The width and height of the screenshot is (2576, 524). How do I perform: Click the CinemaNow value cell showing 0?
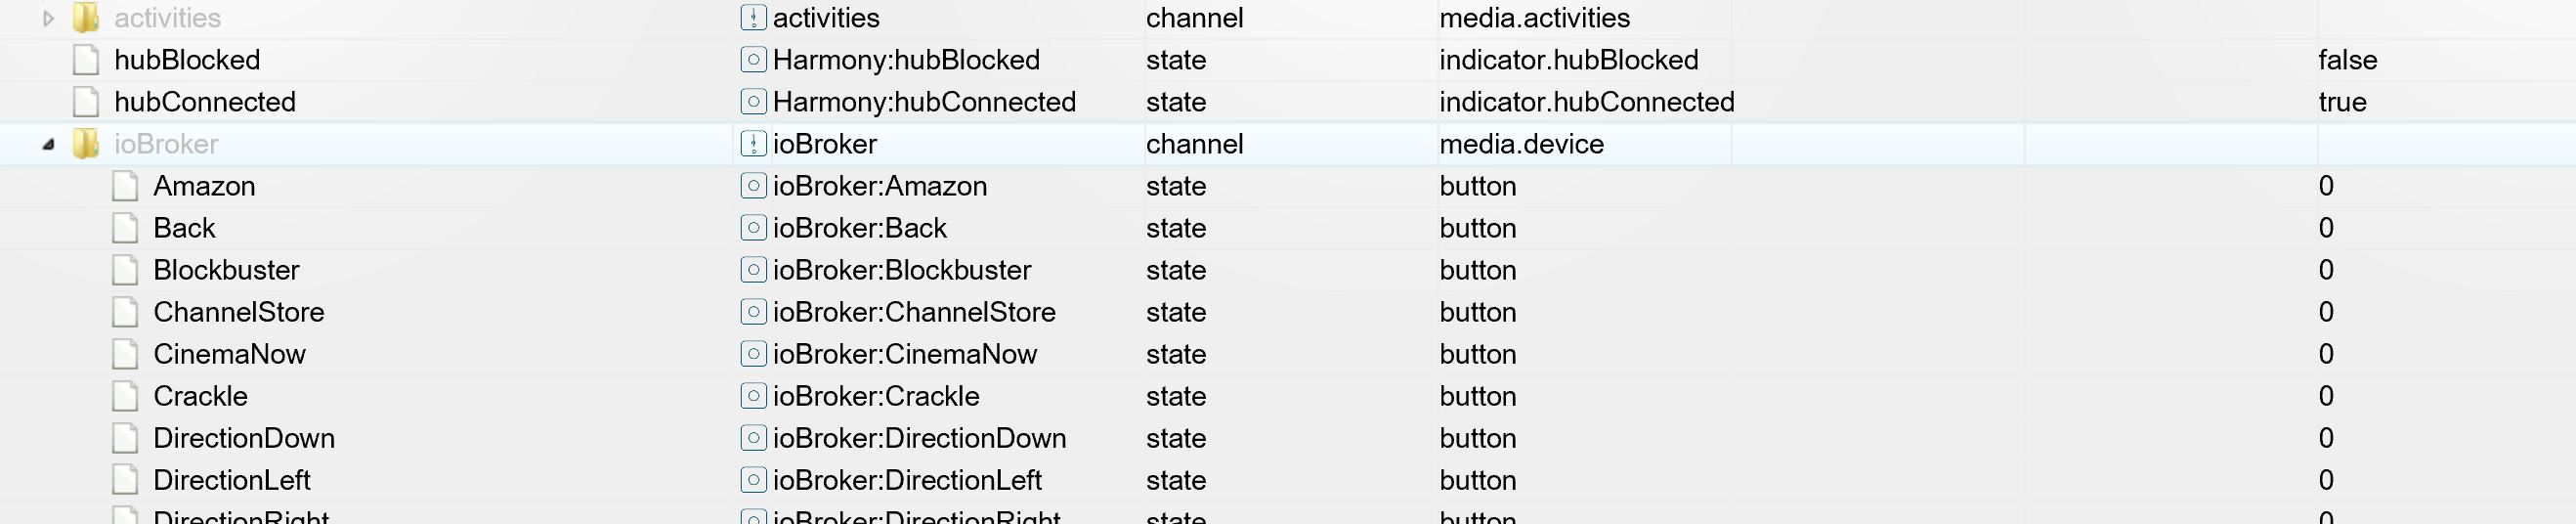coord(2326,354)
